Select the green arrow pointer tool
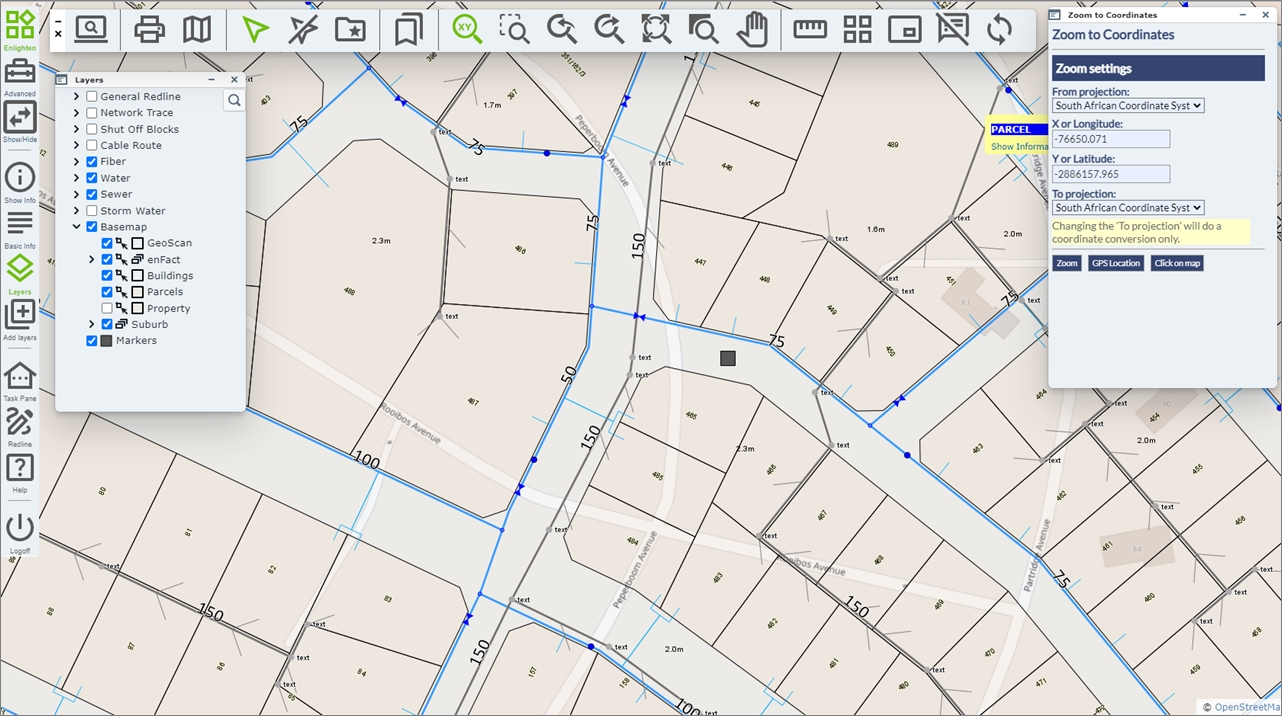Screen dimensions: 1282x716 pos(255,30)
